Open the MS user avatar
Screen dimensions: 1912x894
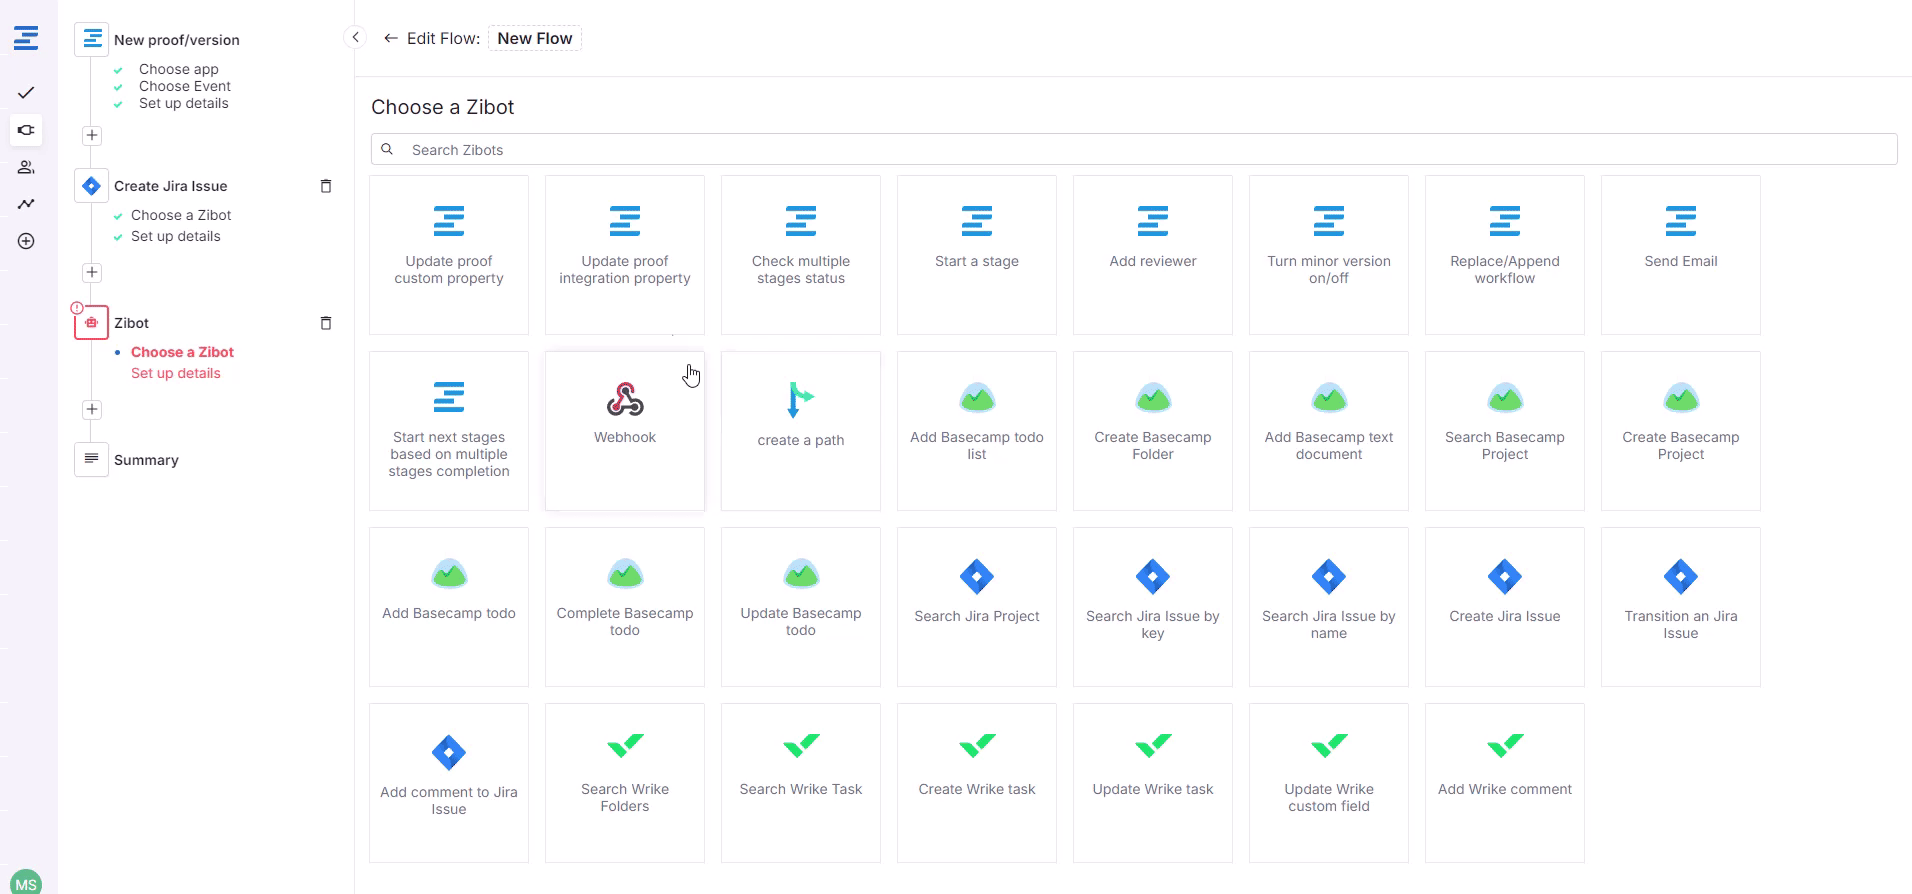(26, 882)
